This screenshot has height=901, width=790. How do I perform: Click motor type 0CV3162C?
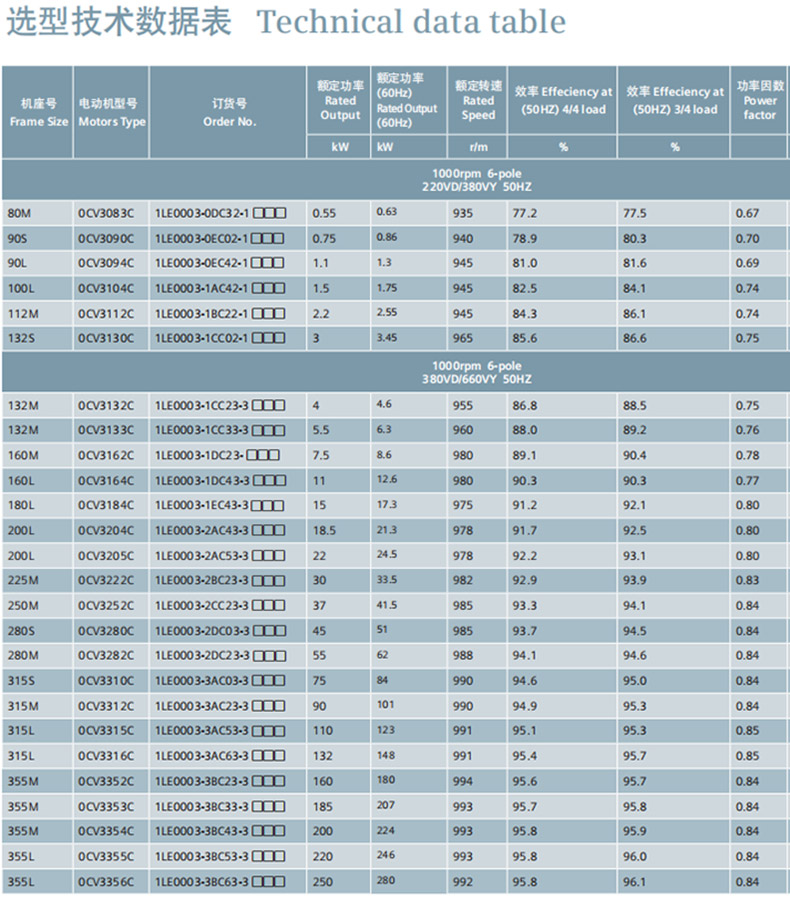point(105,456)
